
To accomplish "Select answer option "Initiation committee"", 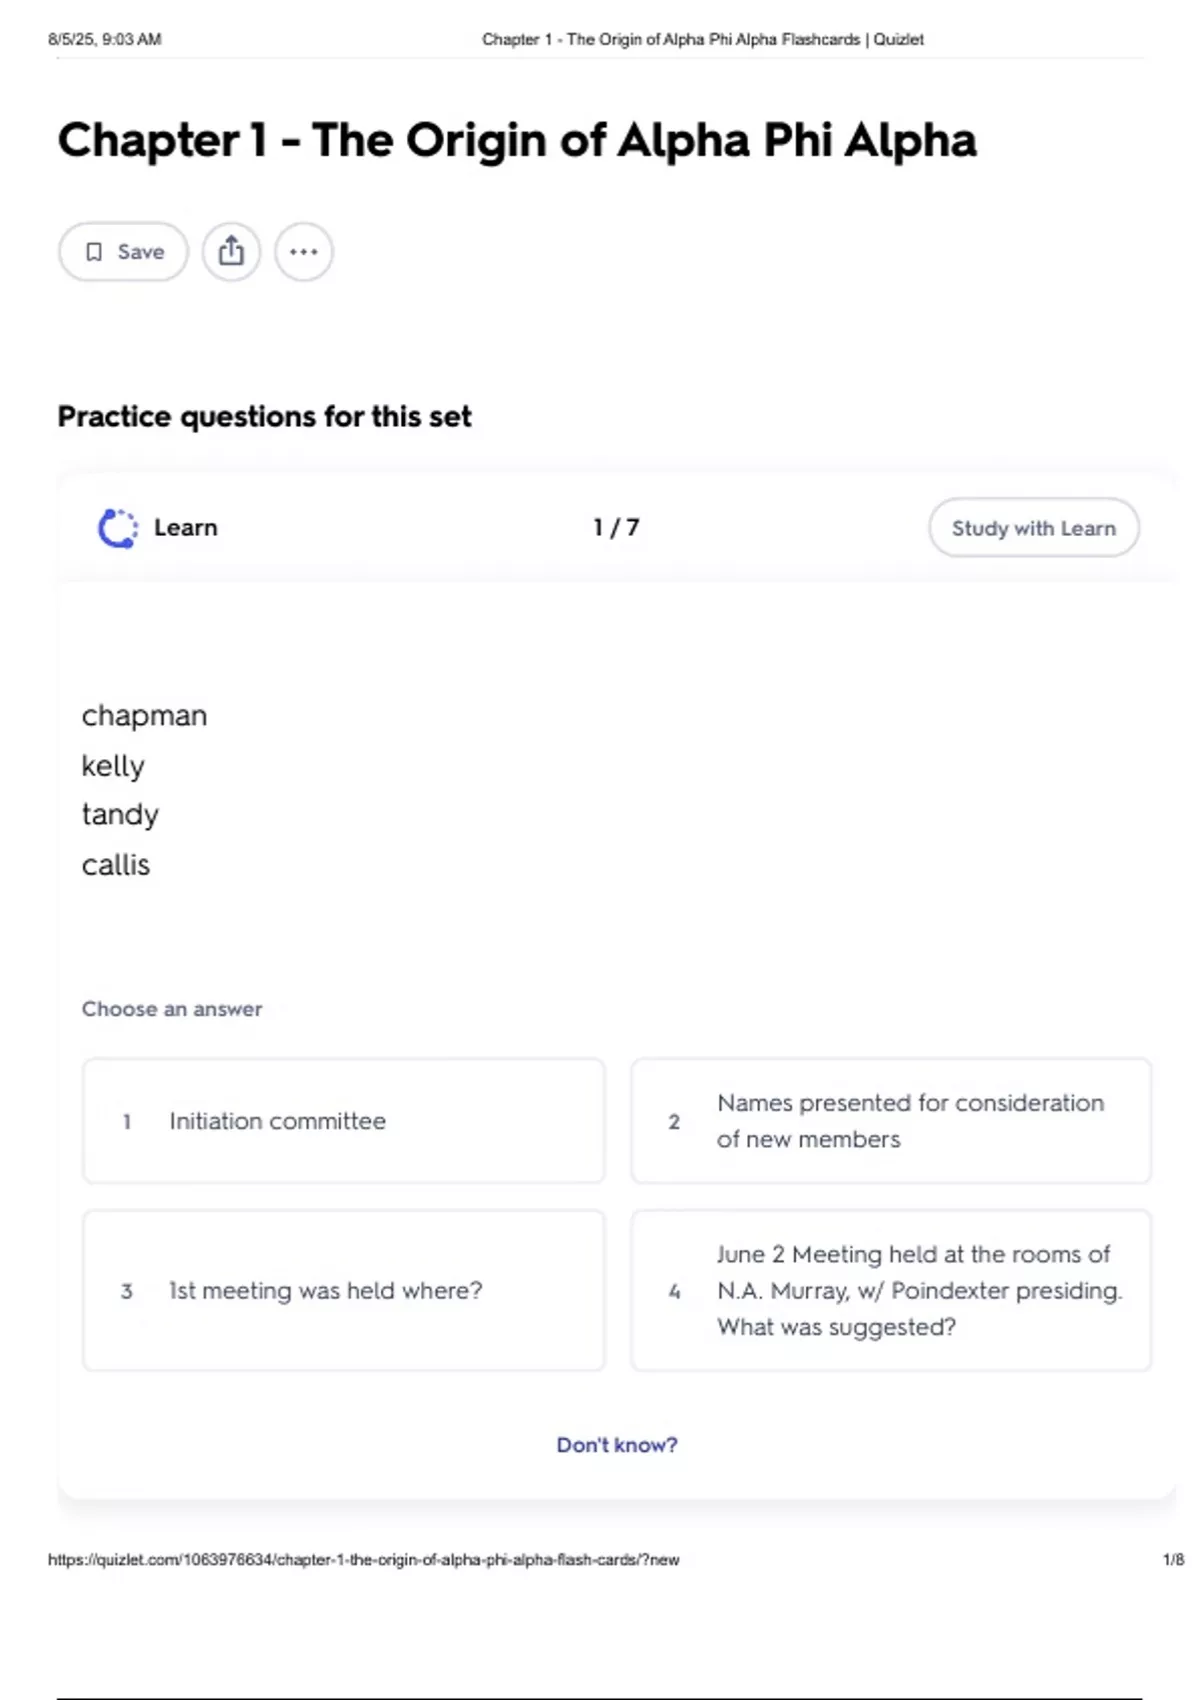I will pos(343,1121).
